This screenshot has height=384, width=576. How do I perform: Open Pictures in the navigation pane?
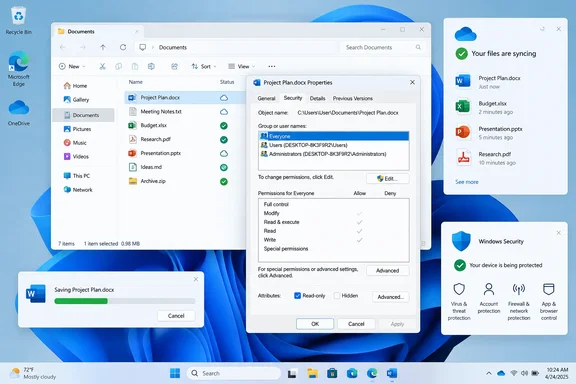tap(83, 129)
